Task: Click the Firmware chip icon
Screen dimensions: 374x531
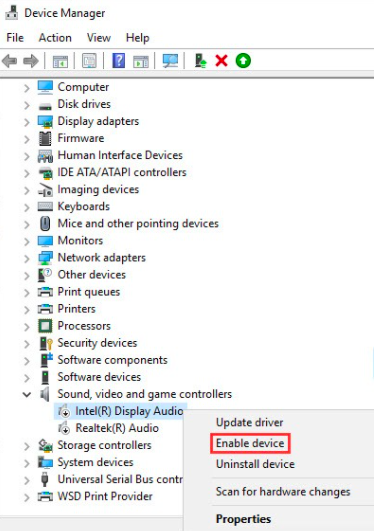Action: click(45, 138)
